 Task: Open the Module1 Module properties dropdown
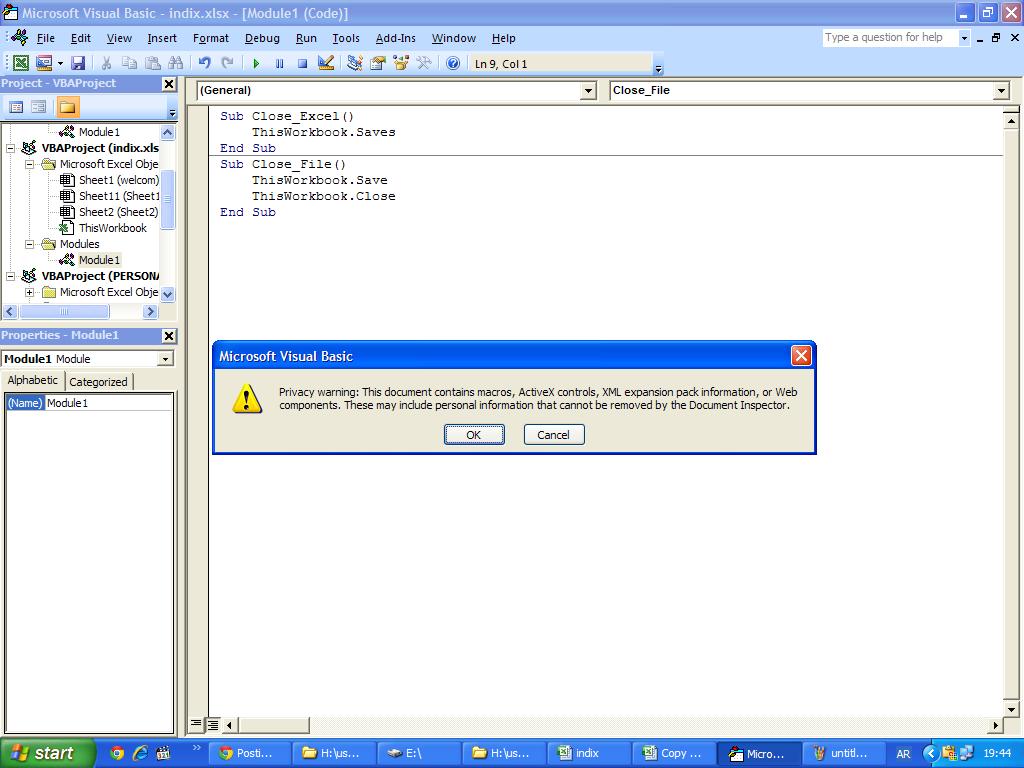165,359
